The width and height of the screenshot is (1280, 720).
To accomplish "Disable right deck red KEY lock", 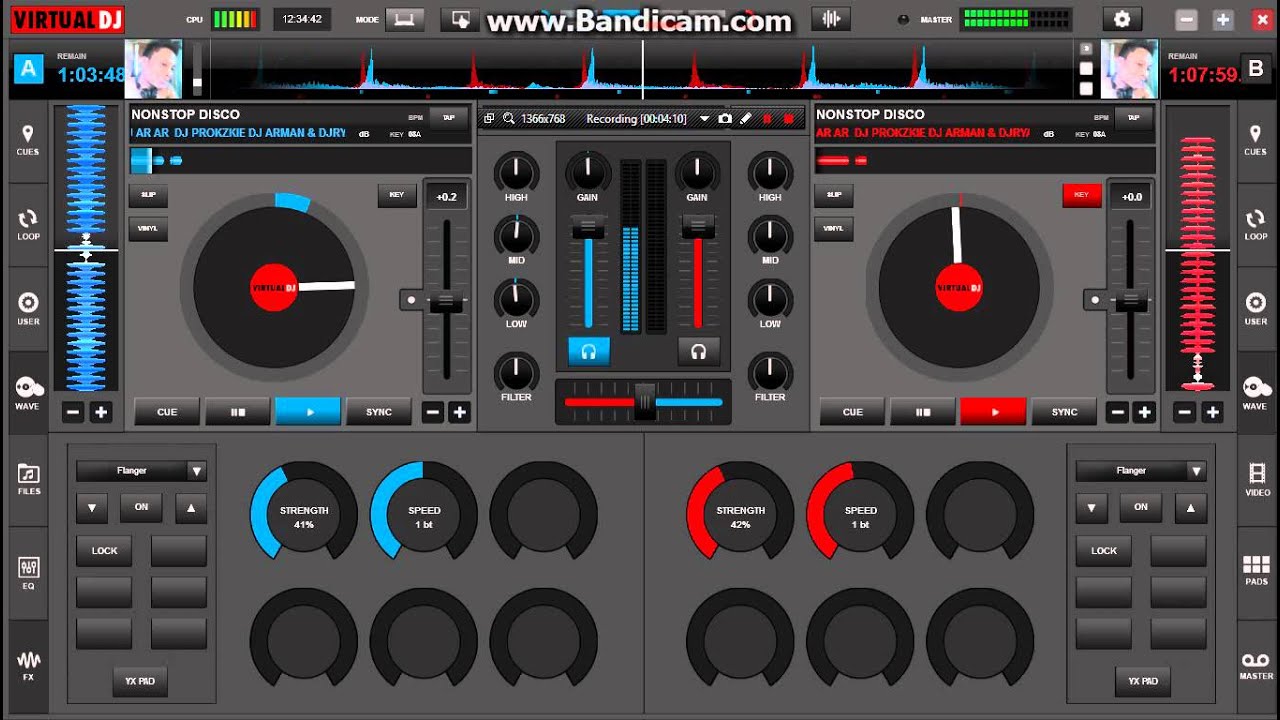I will click(1081, 195).
